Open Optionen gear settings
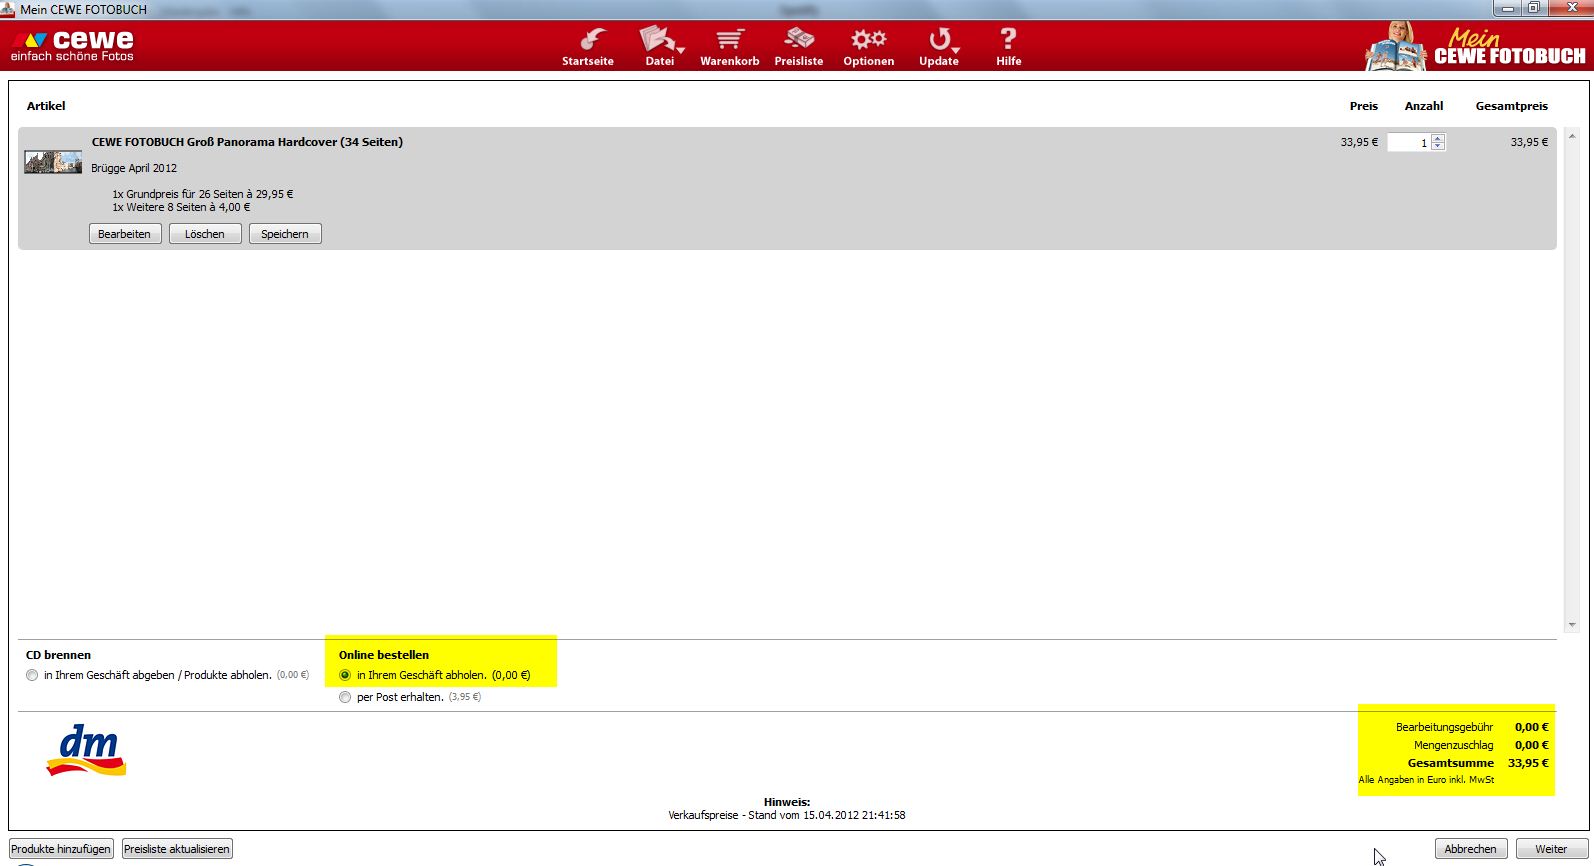This screenshot has width=1594, height=866. coord(868,47)
